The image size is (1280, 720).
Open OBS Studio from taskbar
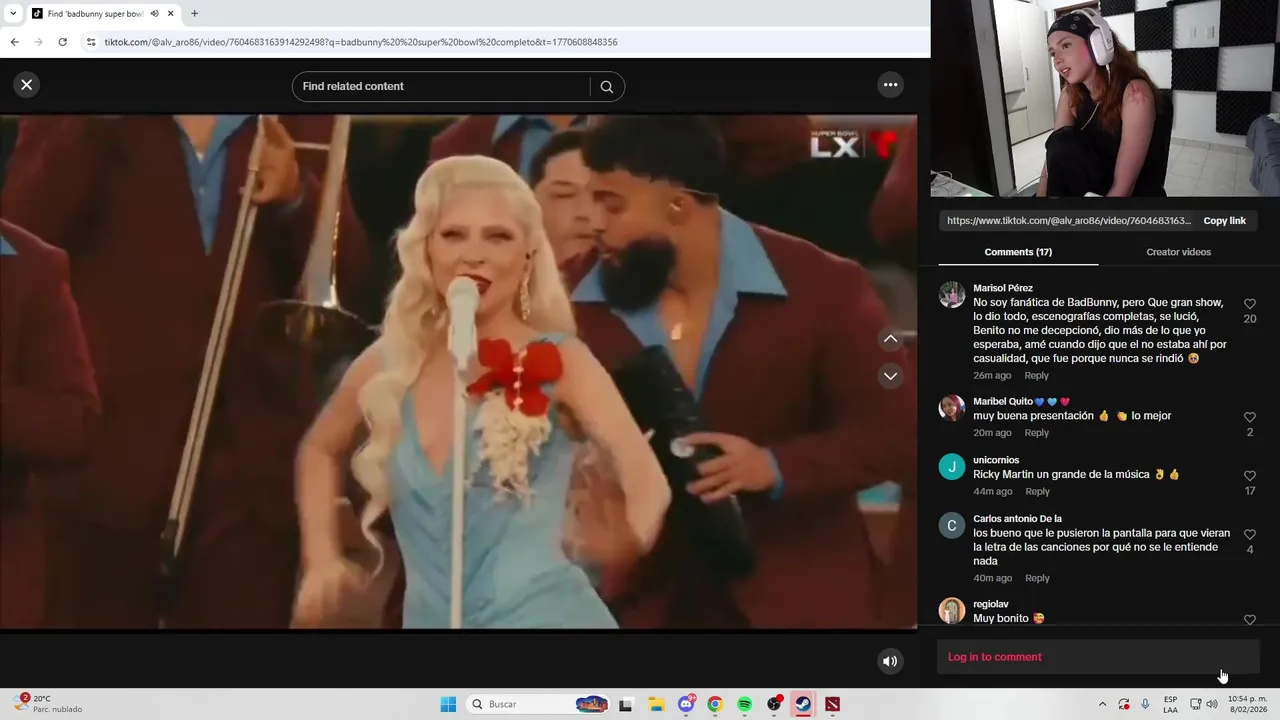(x=774, y=704)
